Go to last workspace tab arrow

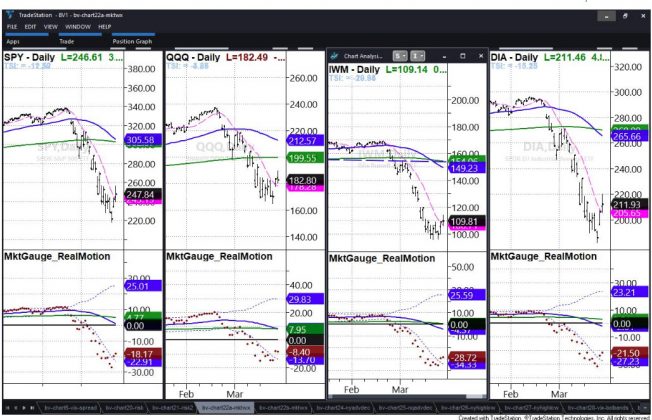point(32,408)
